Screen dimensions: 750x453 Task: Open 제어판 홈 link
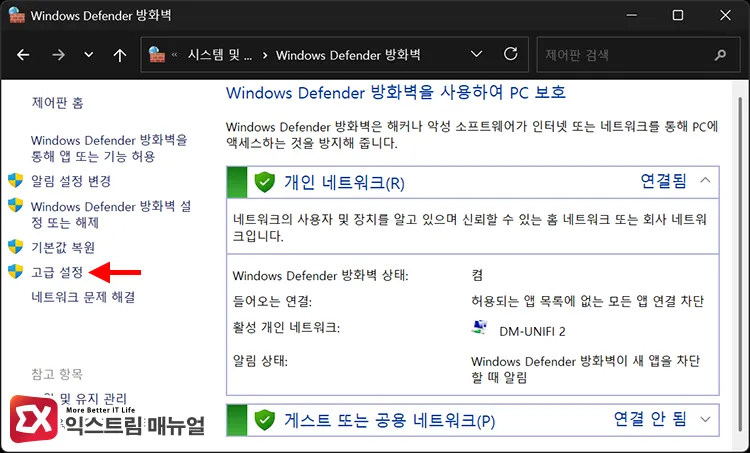57,102
